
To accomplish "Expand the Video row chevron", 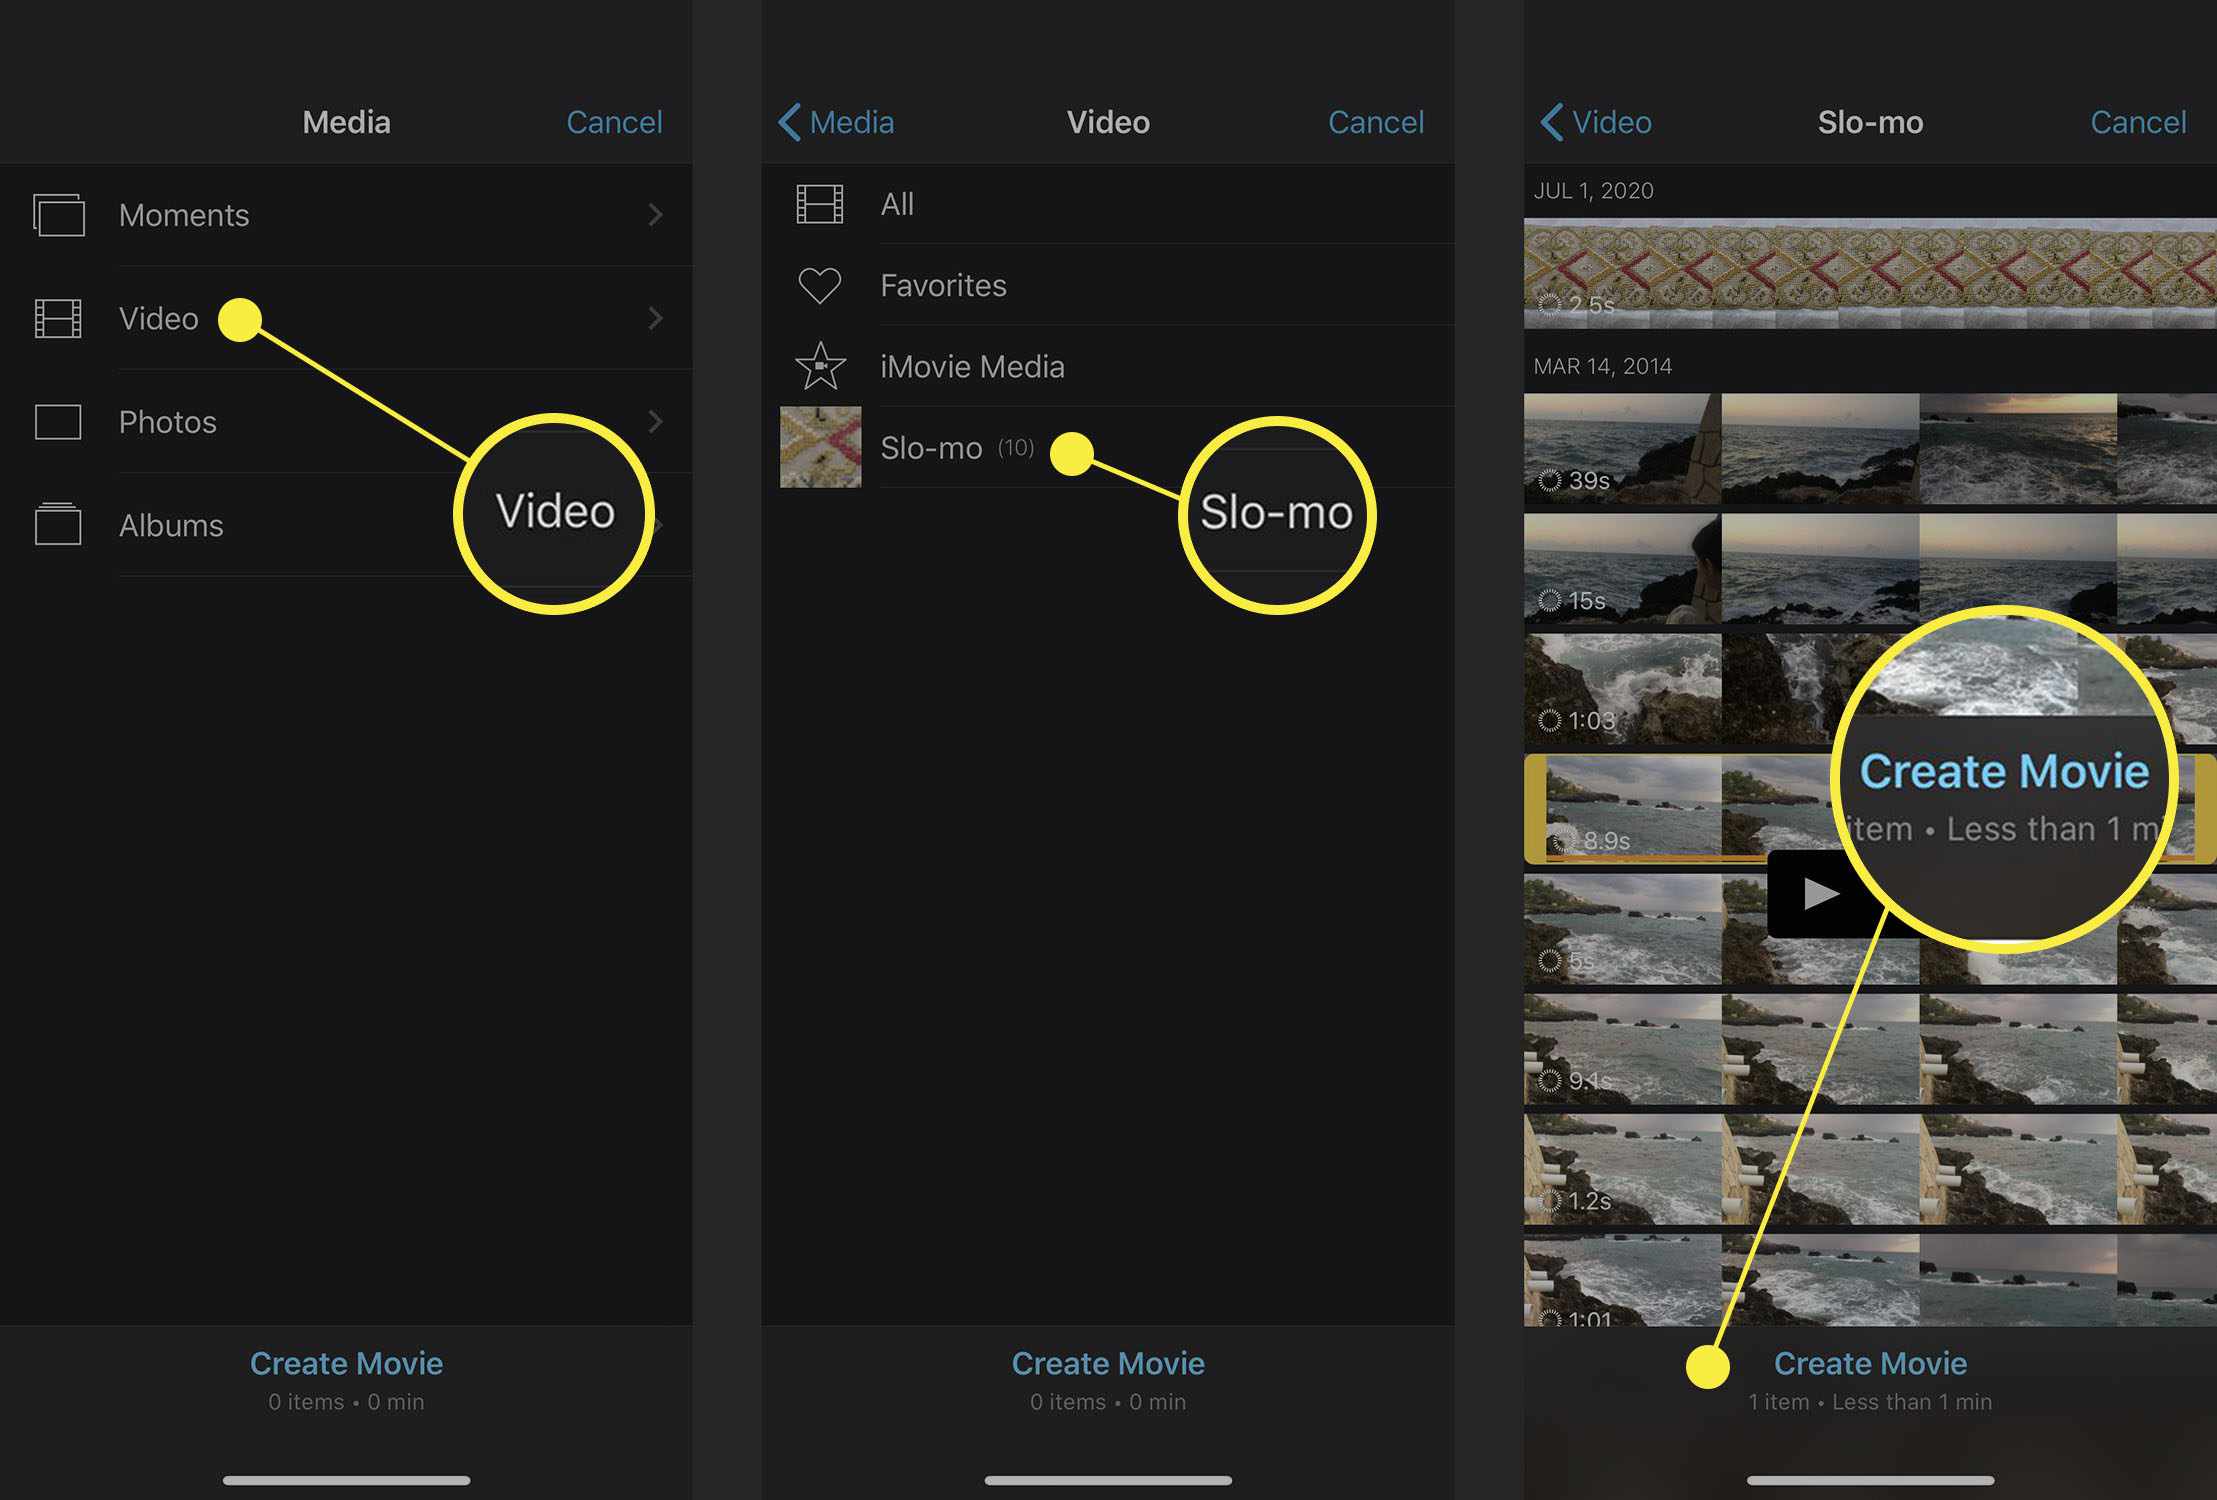I will pos(655,318).
